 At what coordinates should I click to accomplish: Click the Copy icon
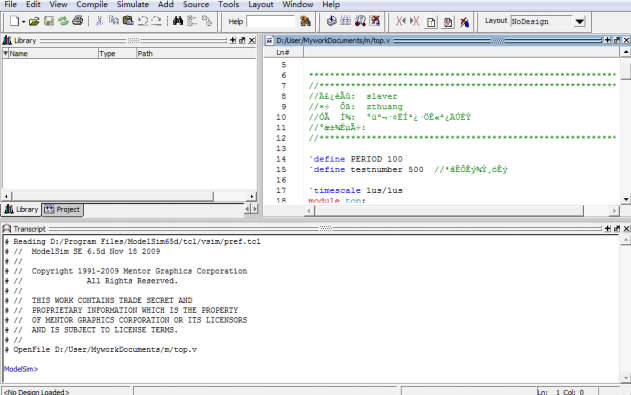click(114, 21)
